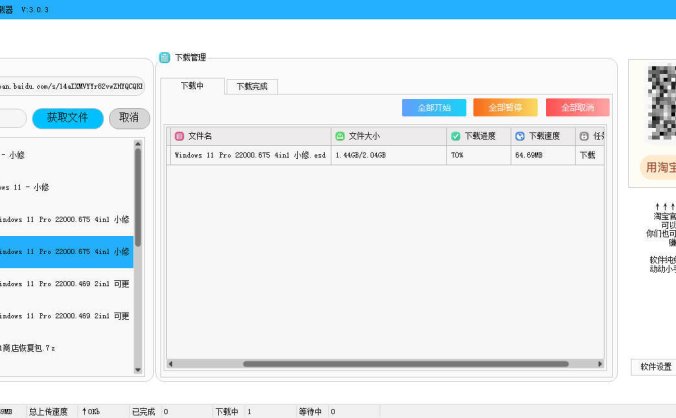The height and width of the screenshot is (418, 676).
Task: Select highlighted Windows 11 Pro 22000.675 4in1 row
Action: click(66, 252)
